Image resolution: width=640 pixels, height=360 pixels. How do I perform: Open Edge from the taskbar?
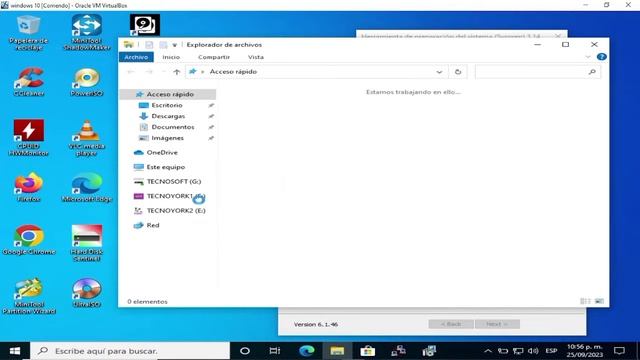[x=307, y=351]
